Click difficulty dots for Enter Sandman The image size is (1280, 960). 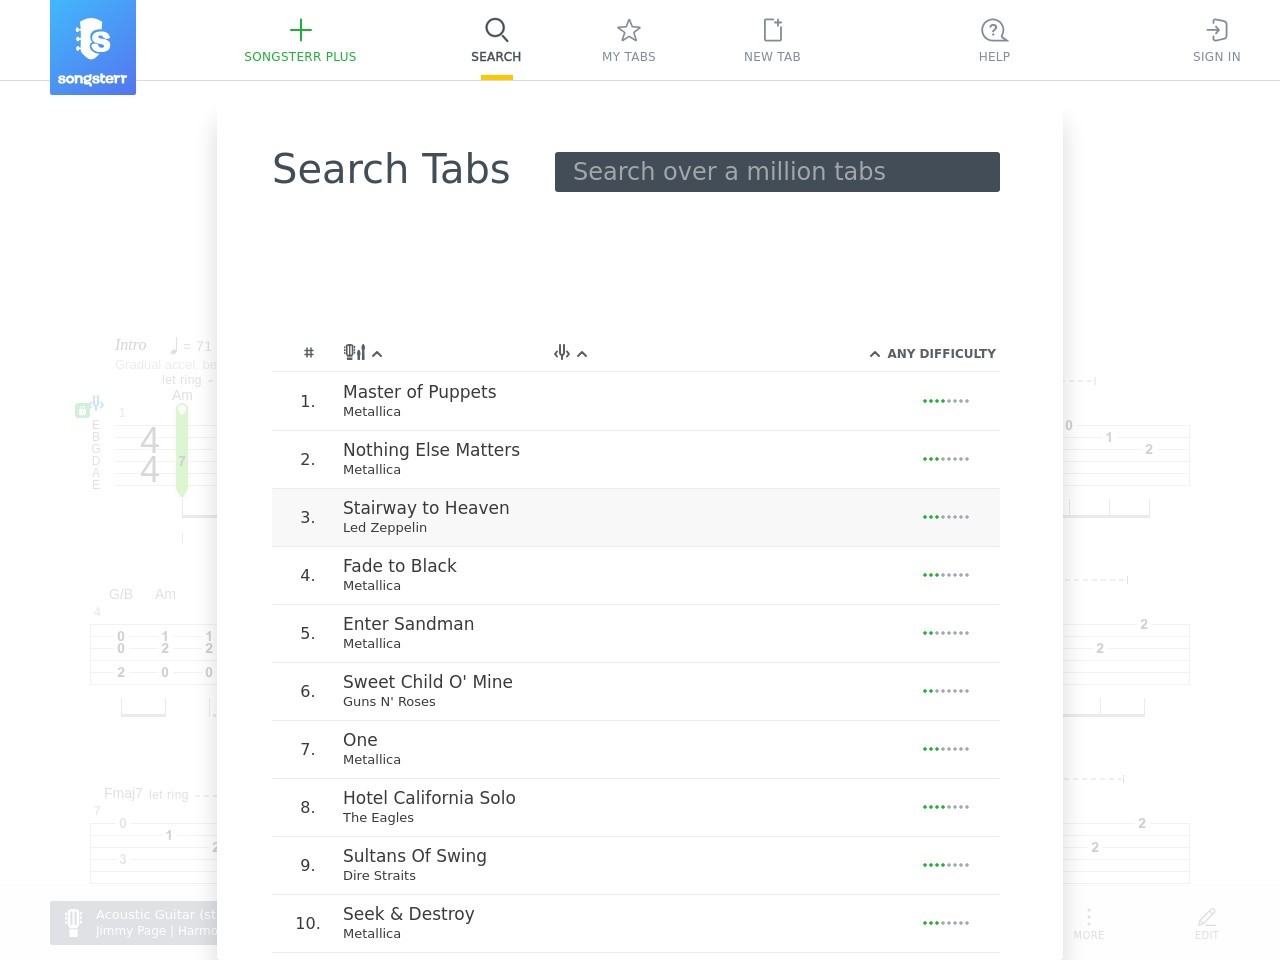[x=946, y=633]
